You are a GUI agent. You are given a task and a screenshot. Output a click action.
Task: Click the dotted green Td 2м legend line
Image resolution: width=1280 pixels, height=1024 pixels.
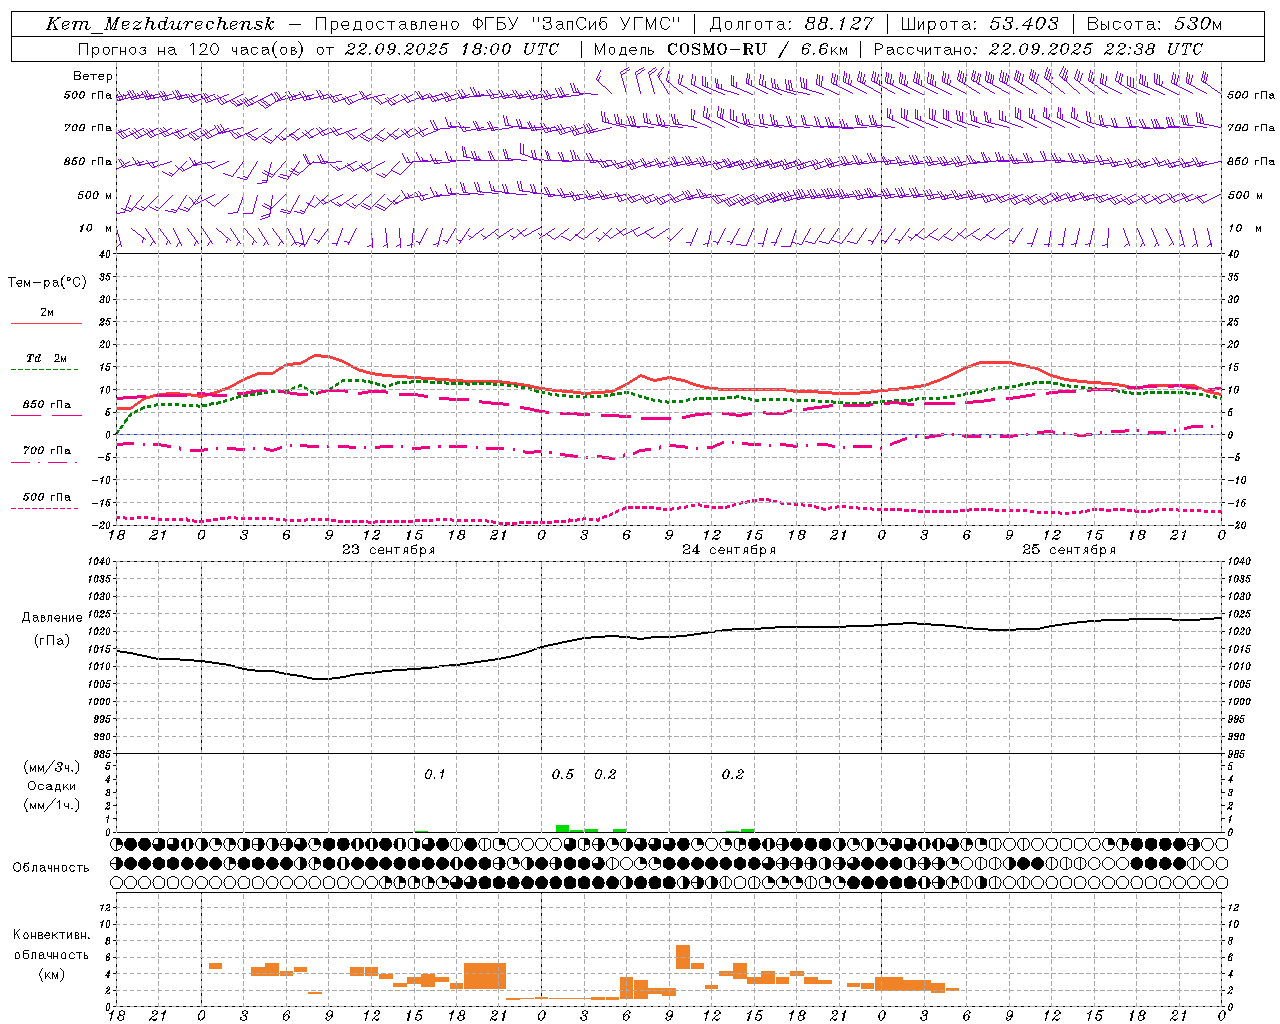[45, 370]
